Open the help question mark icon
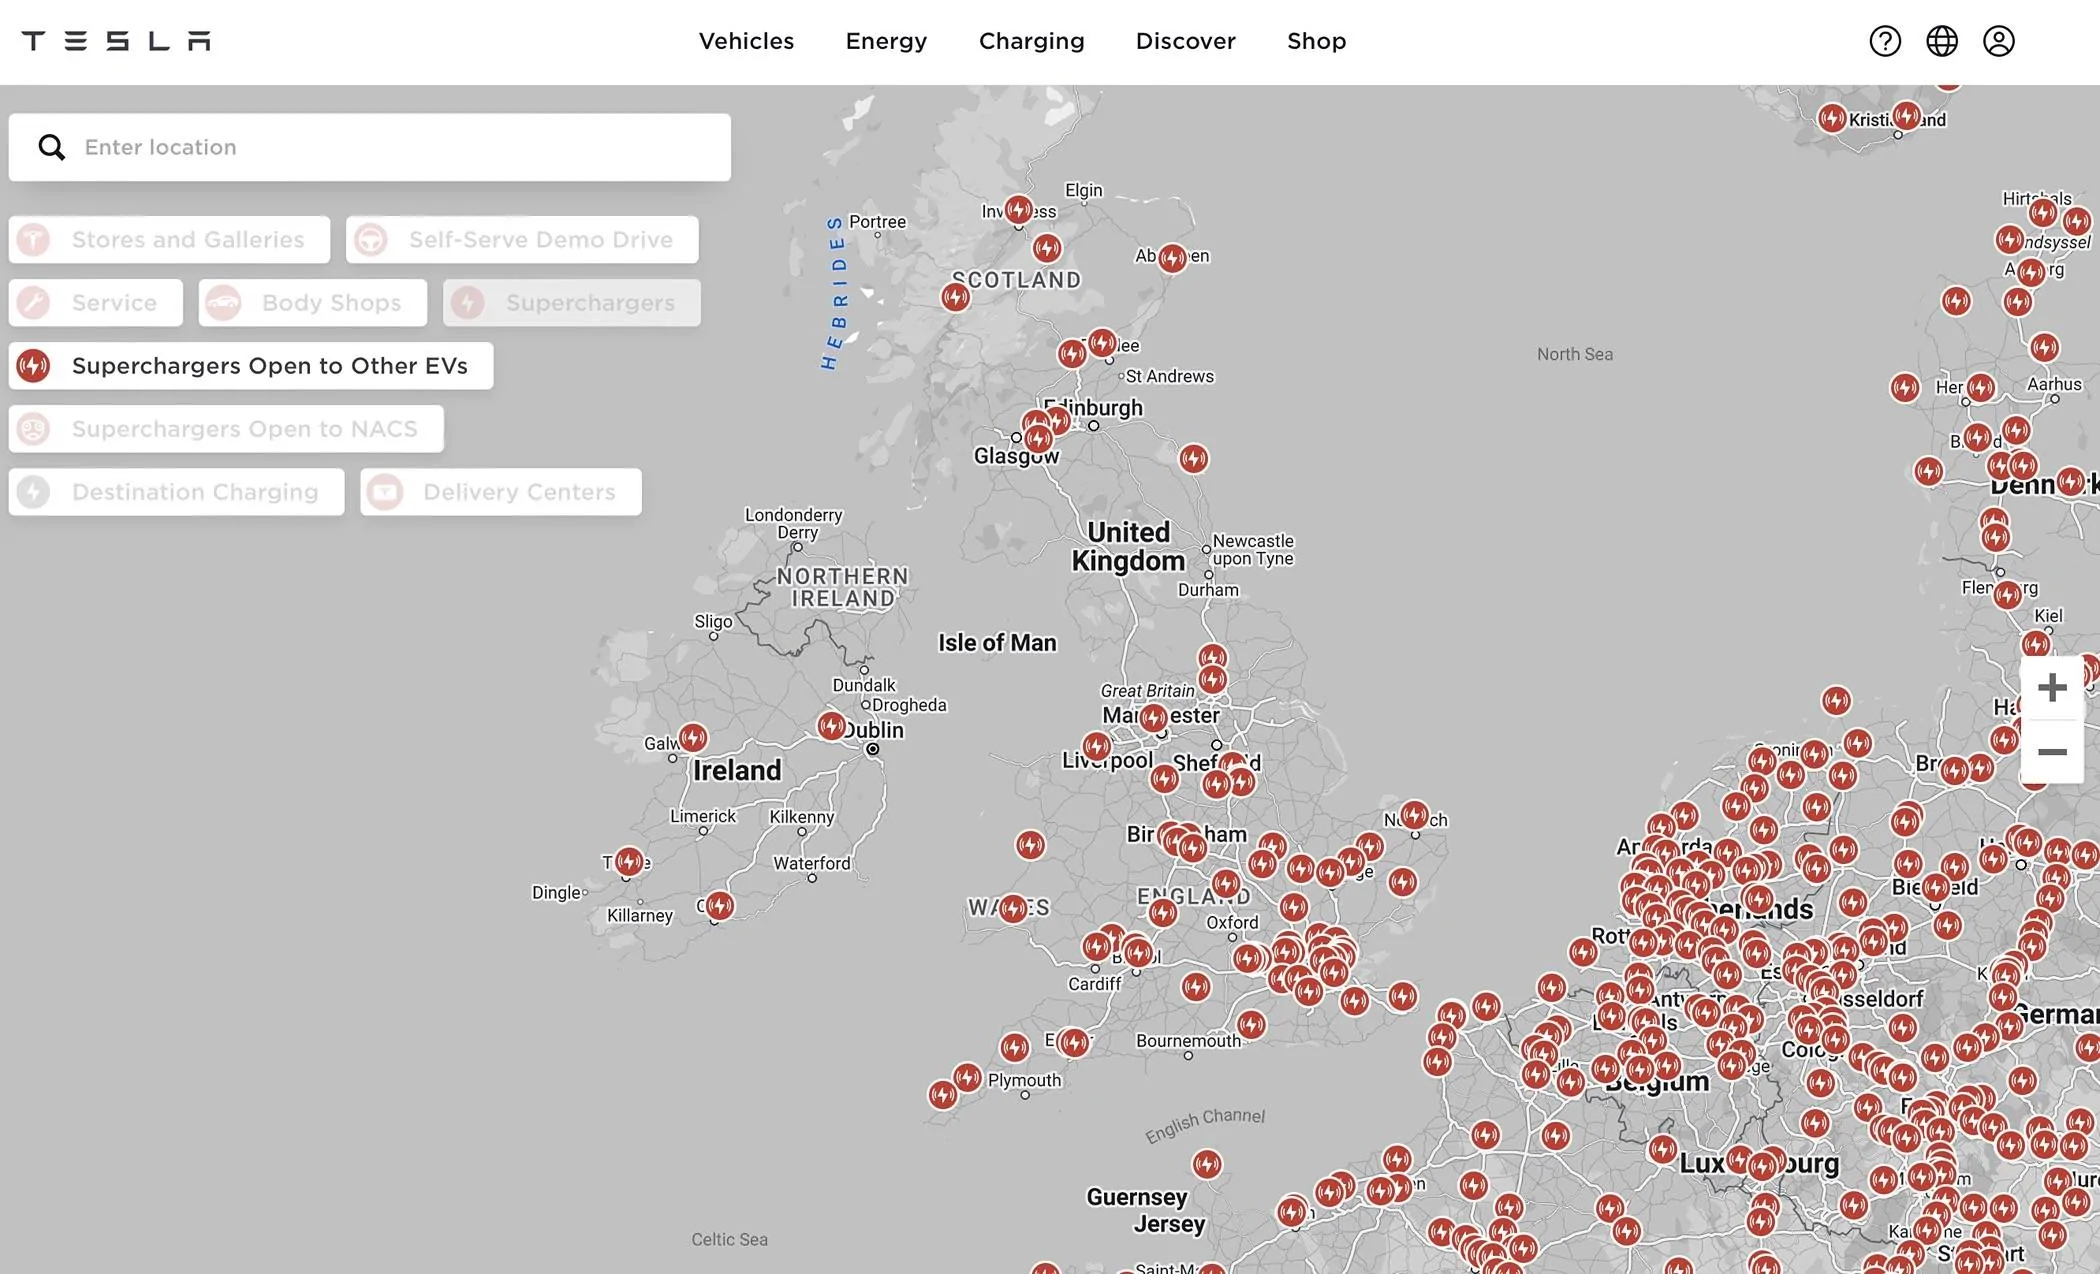The image size is (2100, 1274). click(1885, 41)
